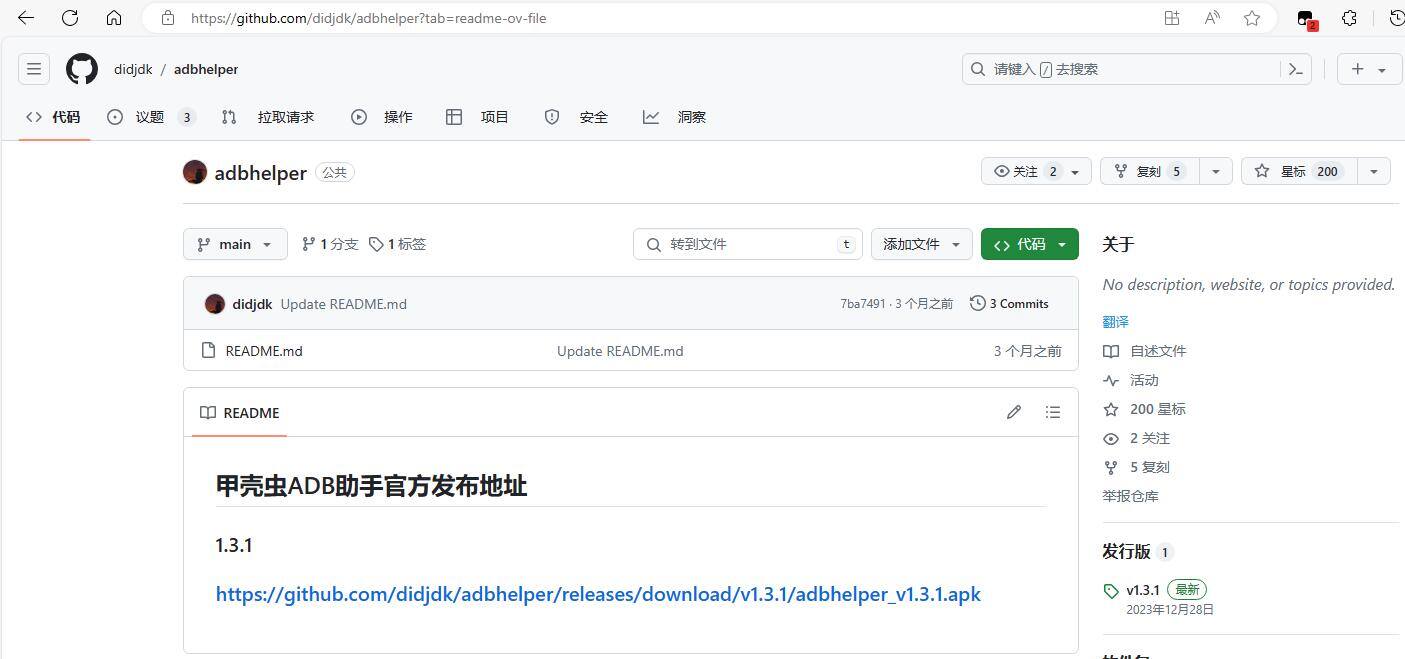Open the GitHub global navigation hamburger menu
The image size is (1405, 659).
34,69
